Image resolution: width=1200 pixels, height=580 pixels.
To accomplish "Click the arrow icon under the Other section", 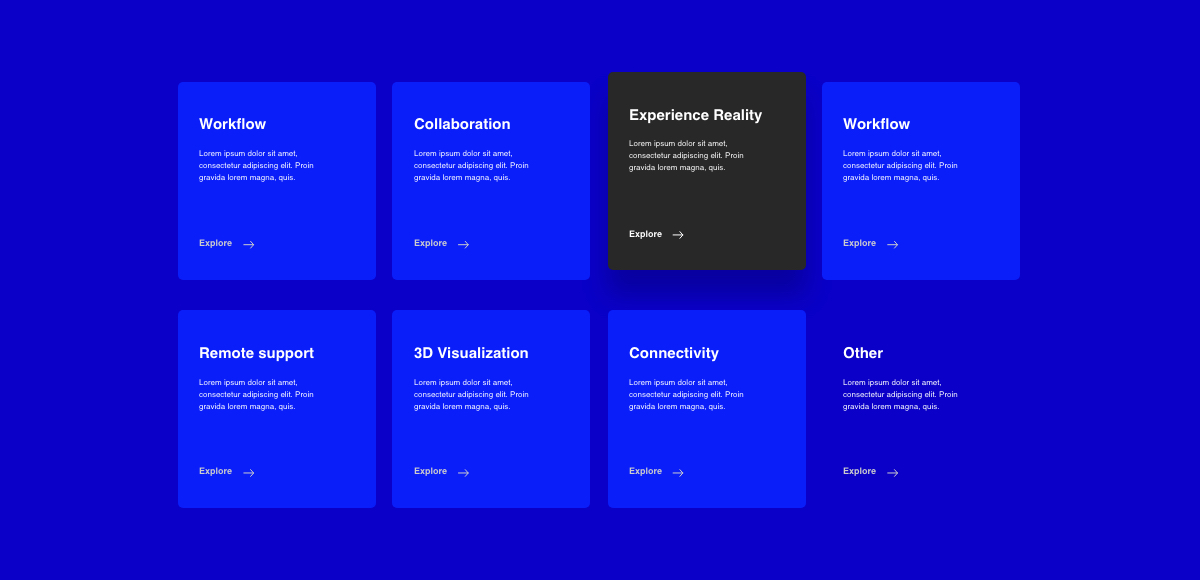I will tap(893, 473).
